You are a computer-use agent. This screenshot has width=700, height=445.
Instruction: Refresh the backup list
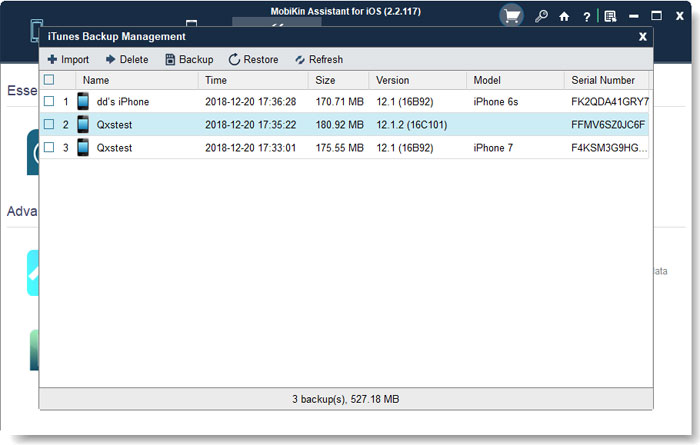(319, 59)
